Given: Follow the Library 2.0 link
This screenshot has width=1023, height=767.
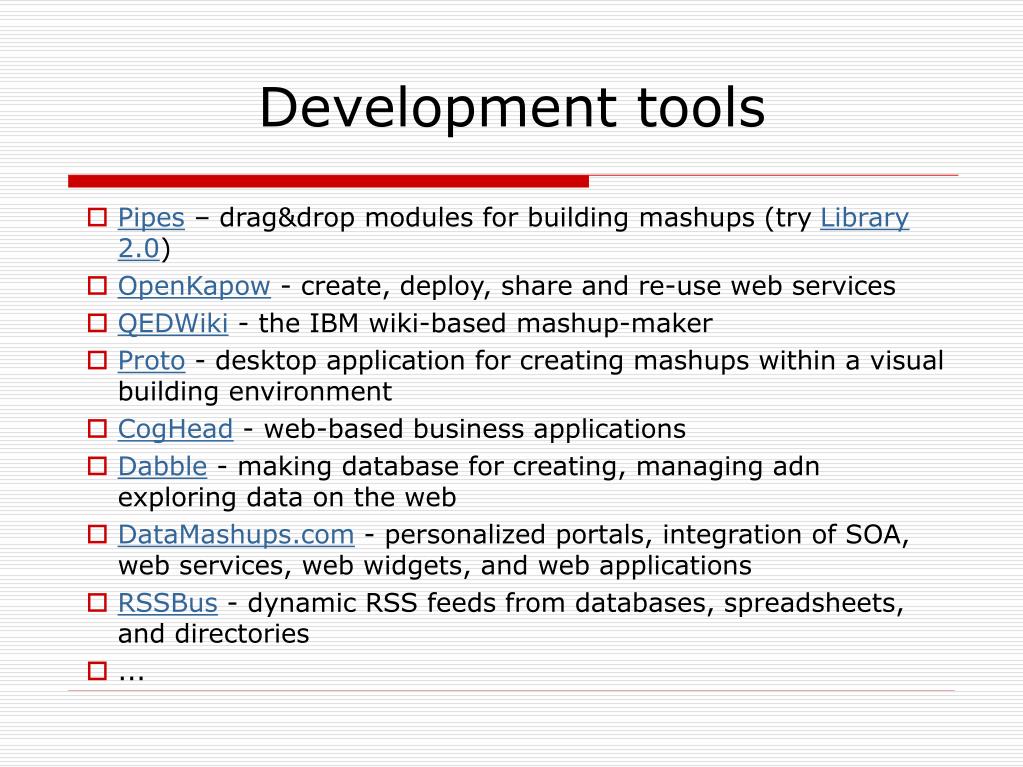Looking at the screenshot, I should pyautogui.click(x=864, y=218).
